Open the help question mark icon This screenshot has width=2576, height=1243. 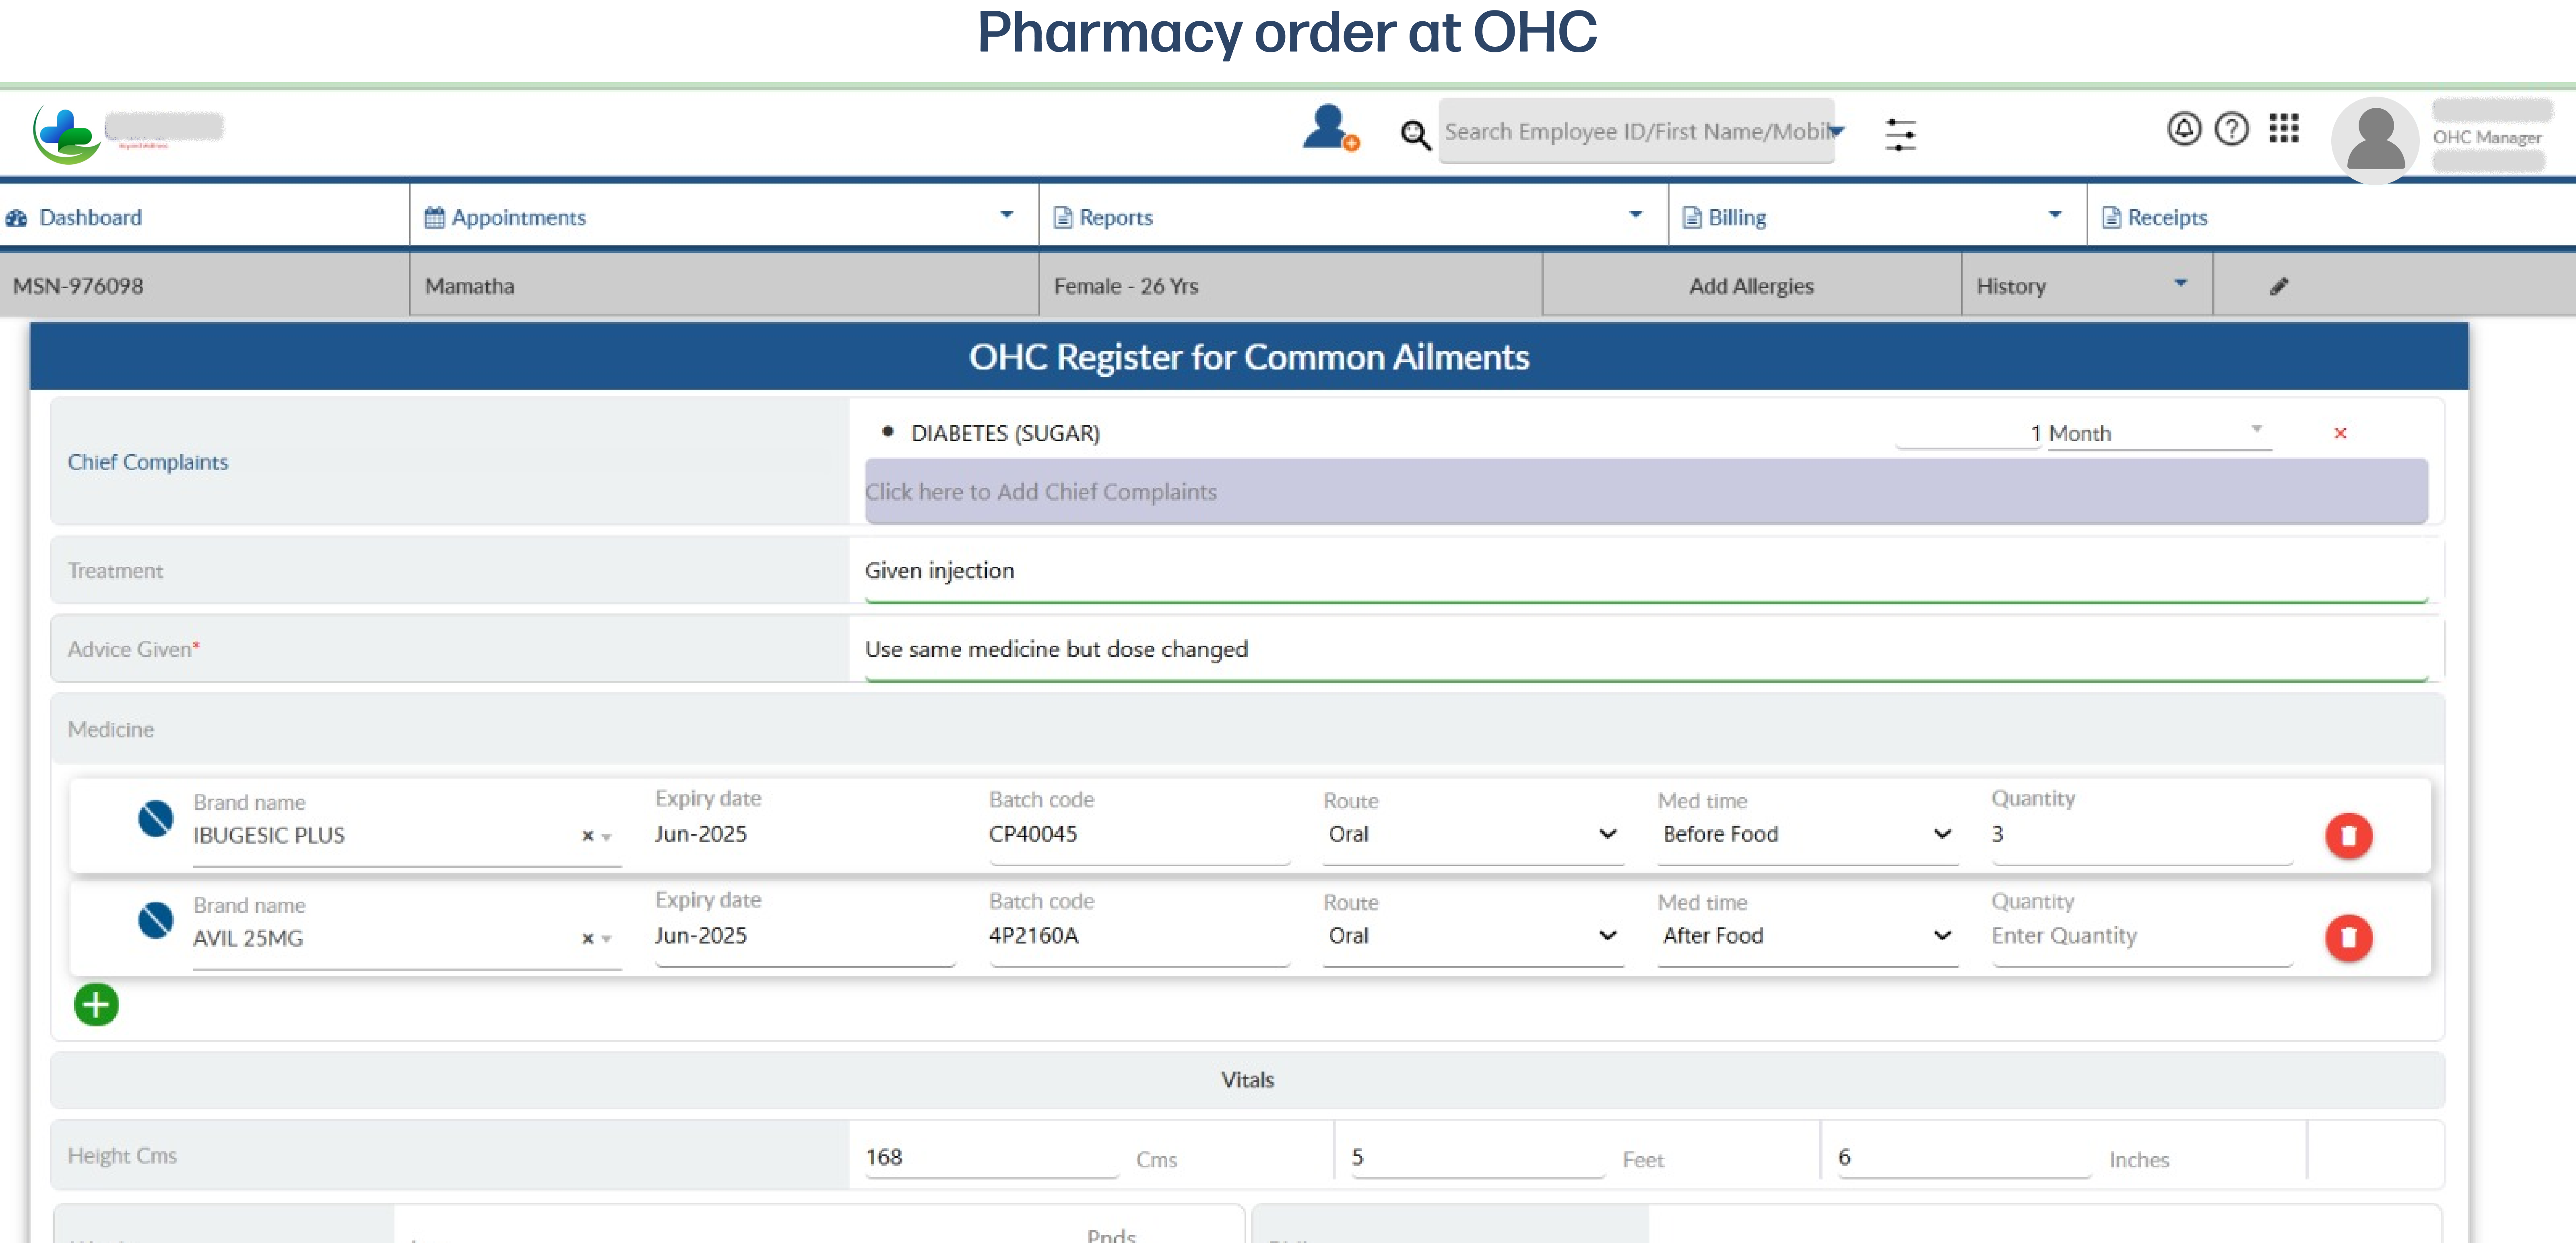[2231, 129]
